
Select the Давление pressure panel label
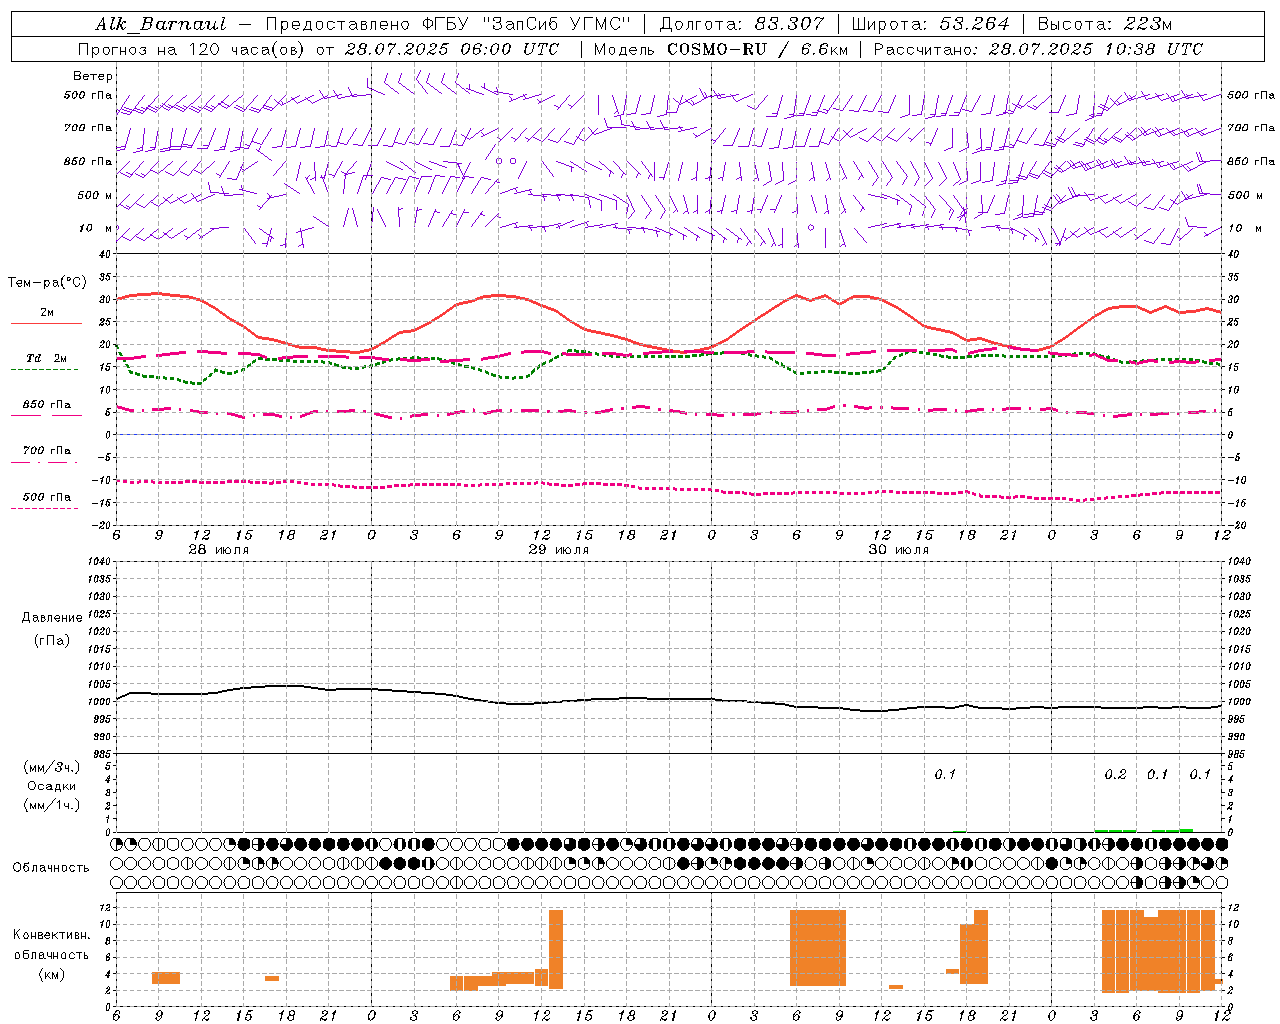point(52,618)
